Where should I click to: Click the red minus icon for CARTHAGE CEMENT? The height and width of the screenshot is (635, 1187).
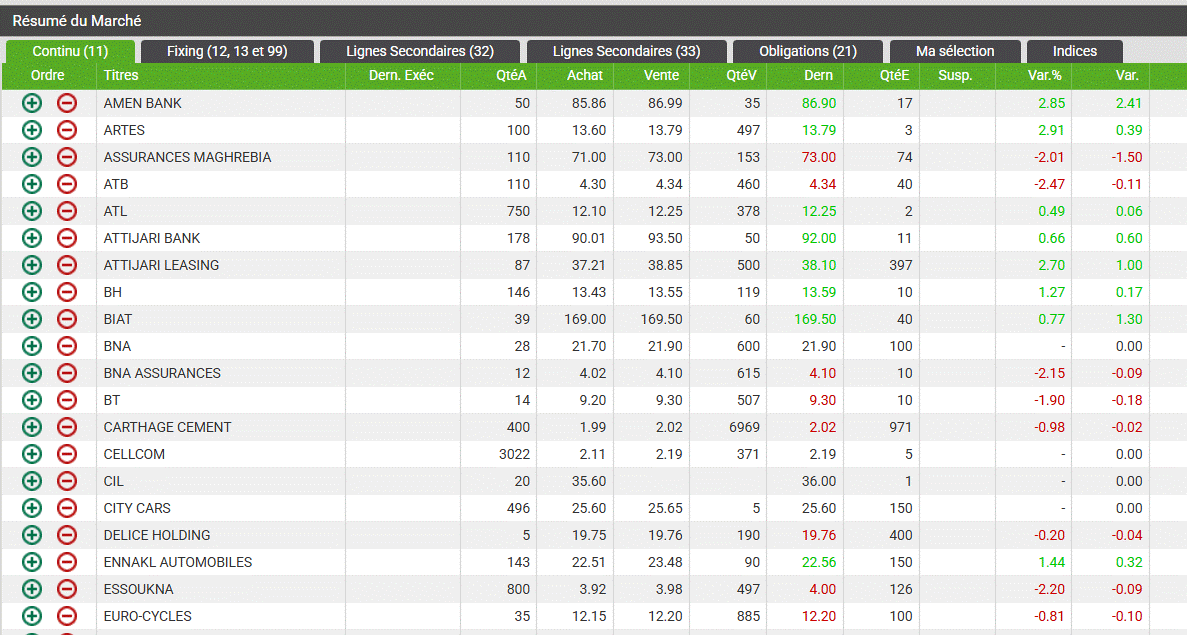(x=67, y=427)
